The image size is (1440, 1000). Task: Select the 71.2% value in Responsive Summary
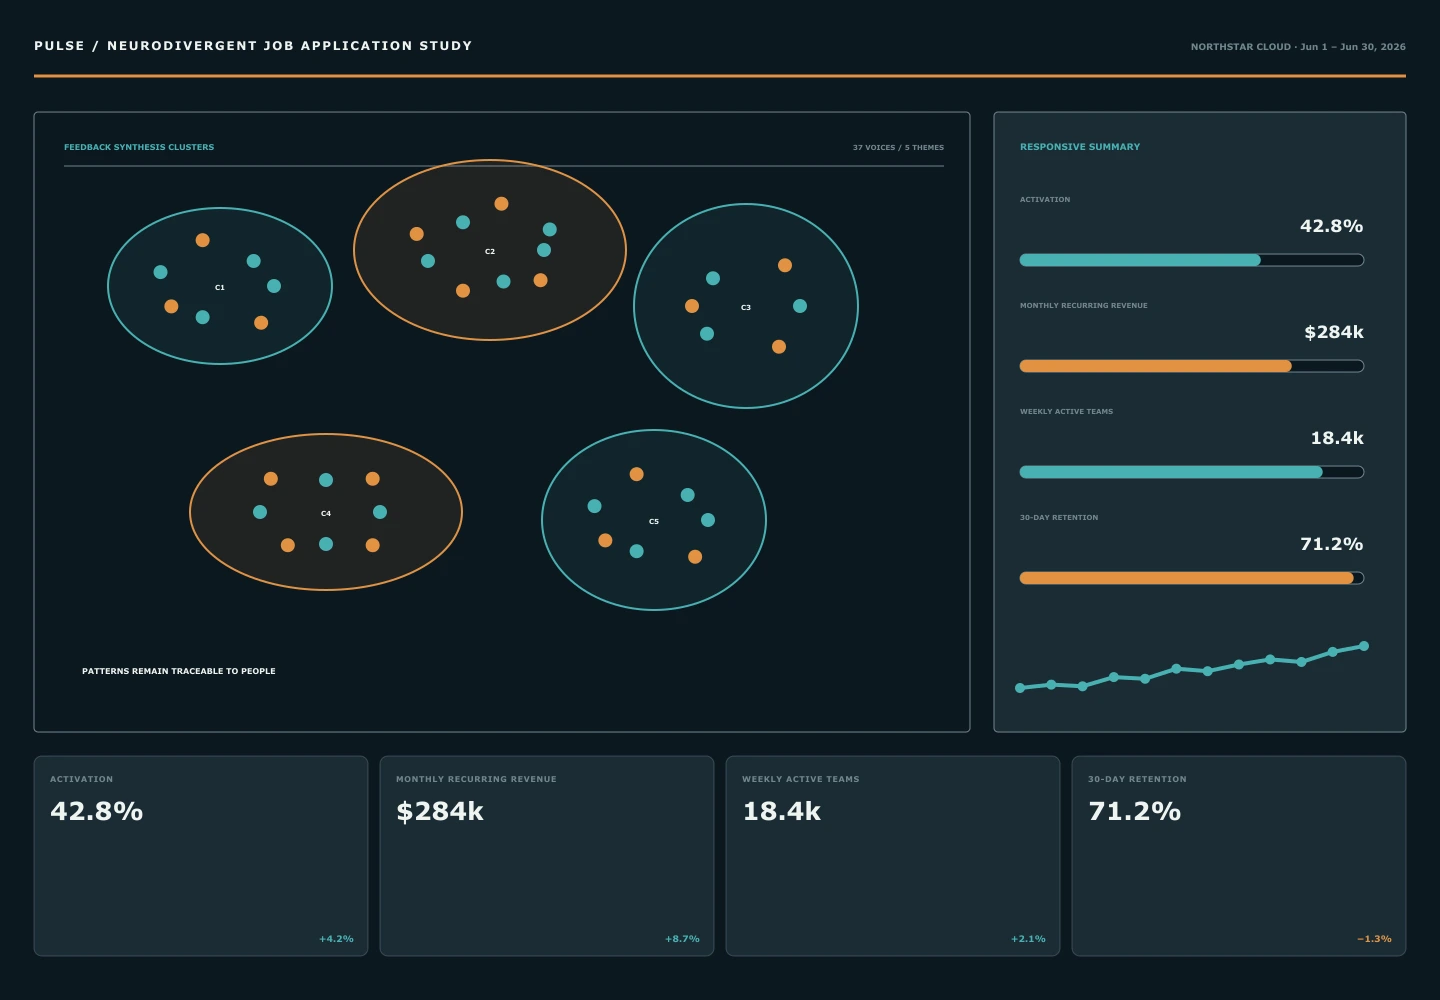click(x=1331, y=545)
